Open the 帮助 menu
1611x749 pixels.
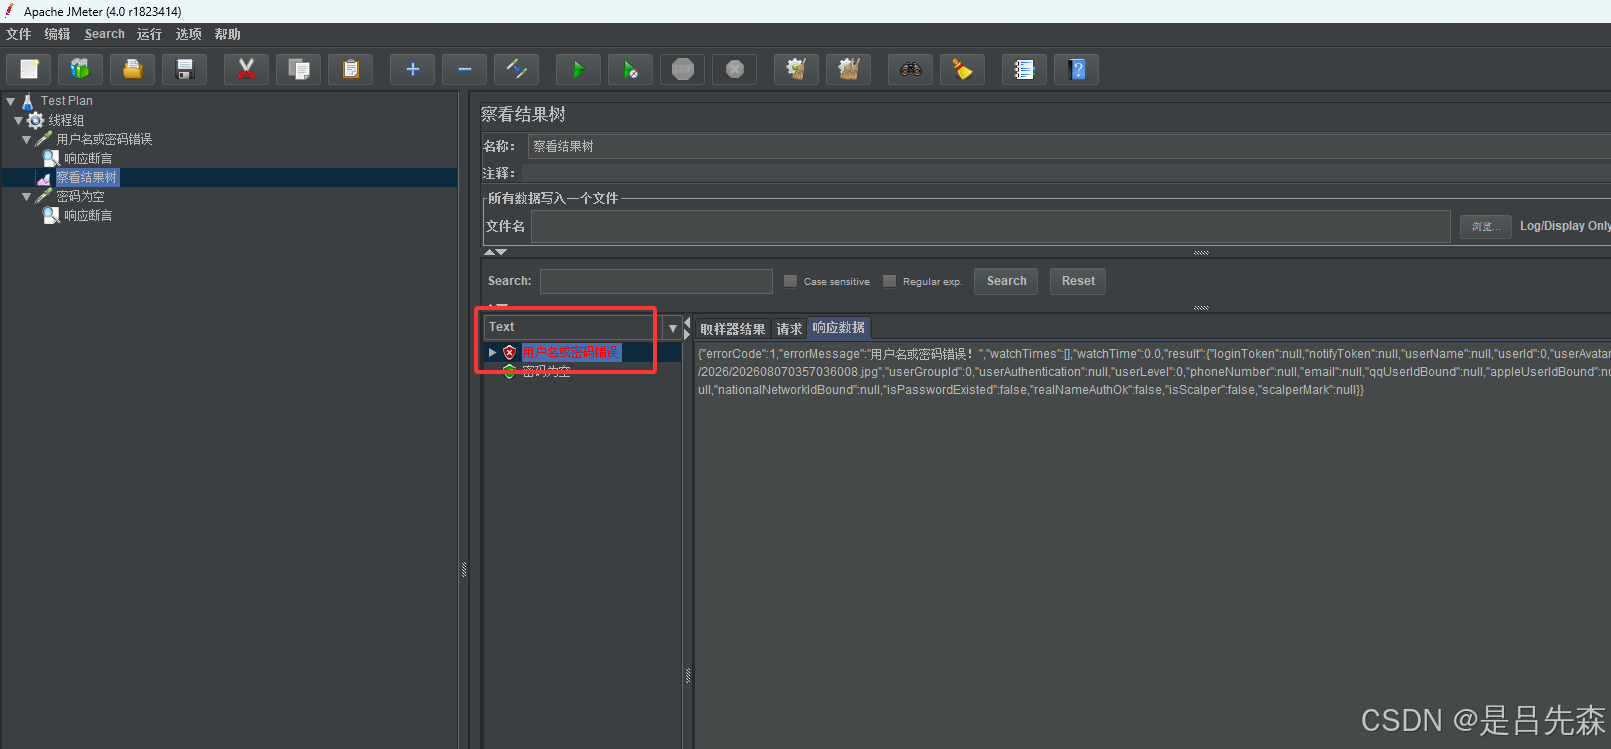click(228, 34)
